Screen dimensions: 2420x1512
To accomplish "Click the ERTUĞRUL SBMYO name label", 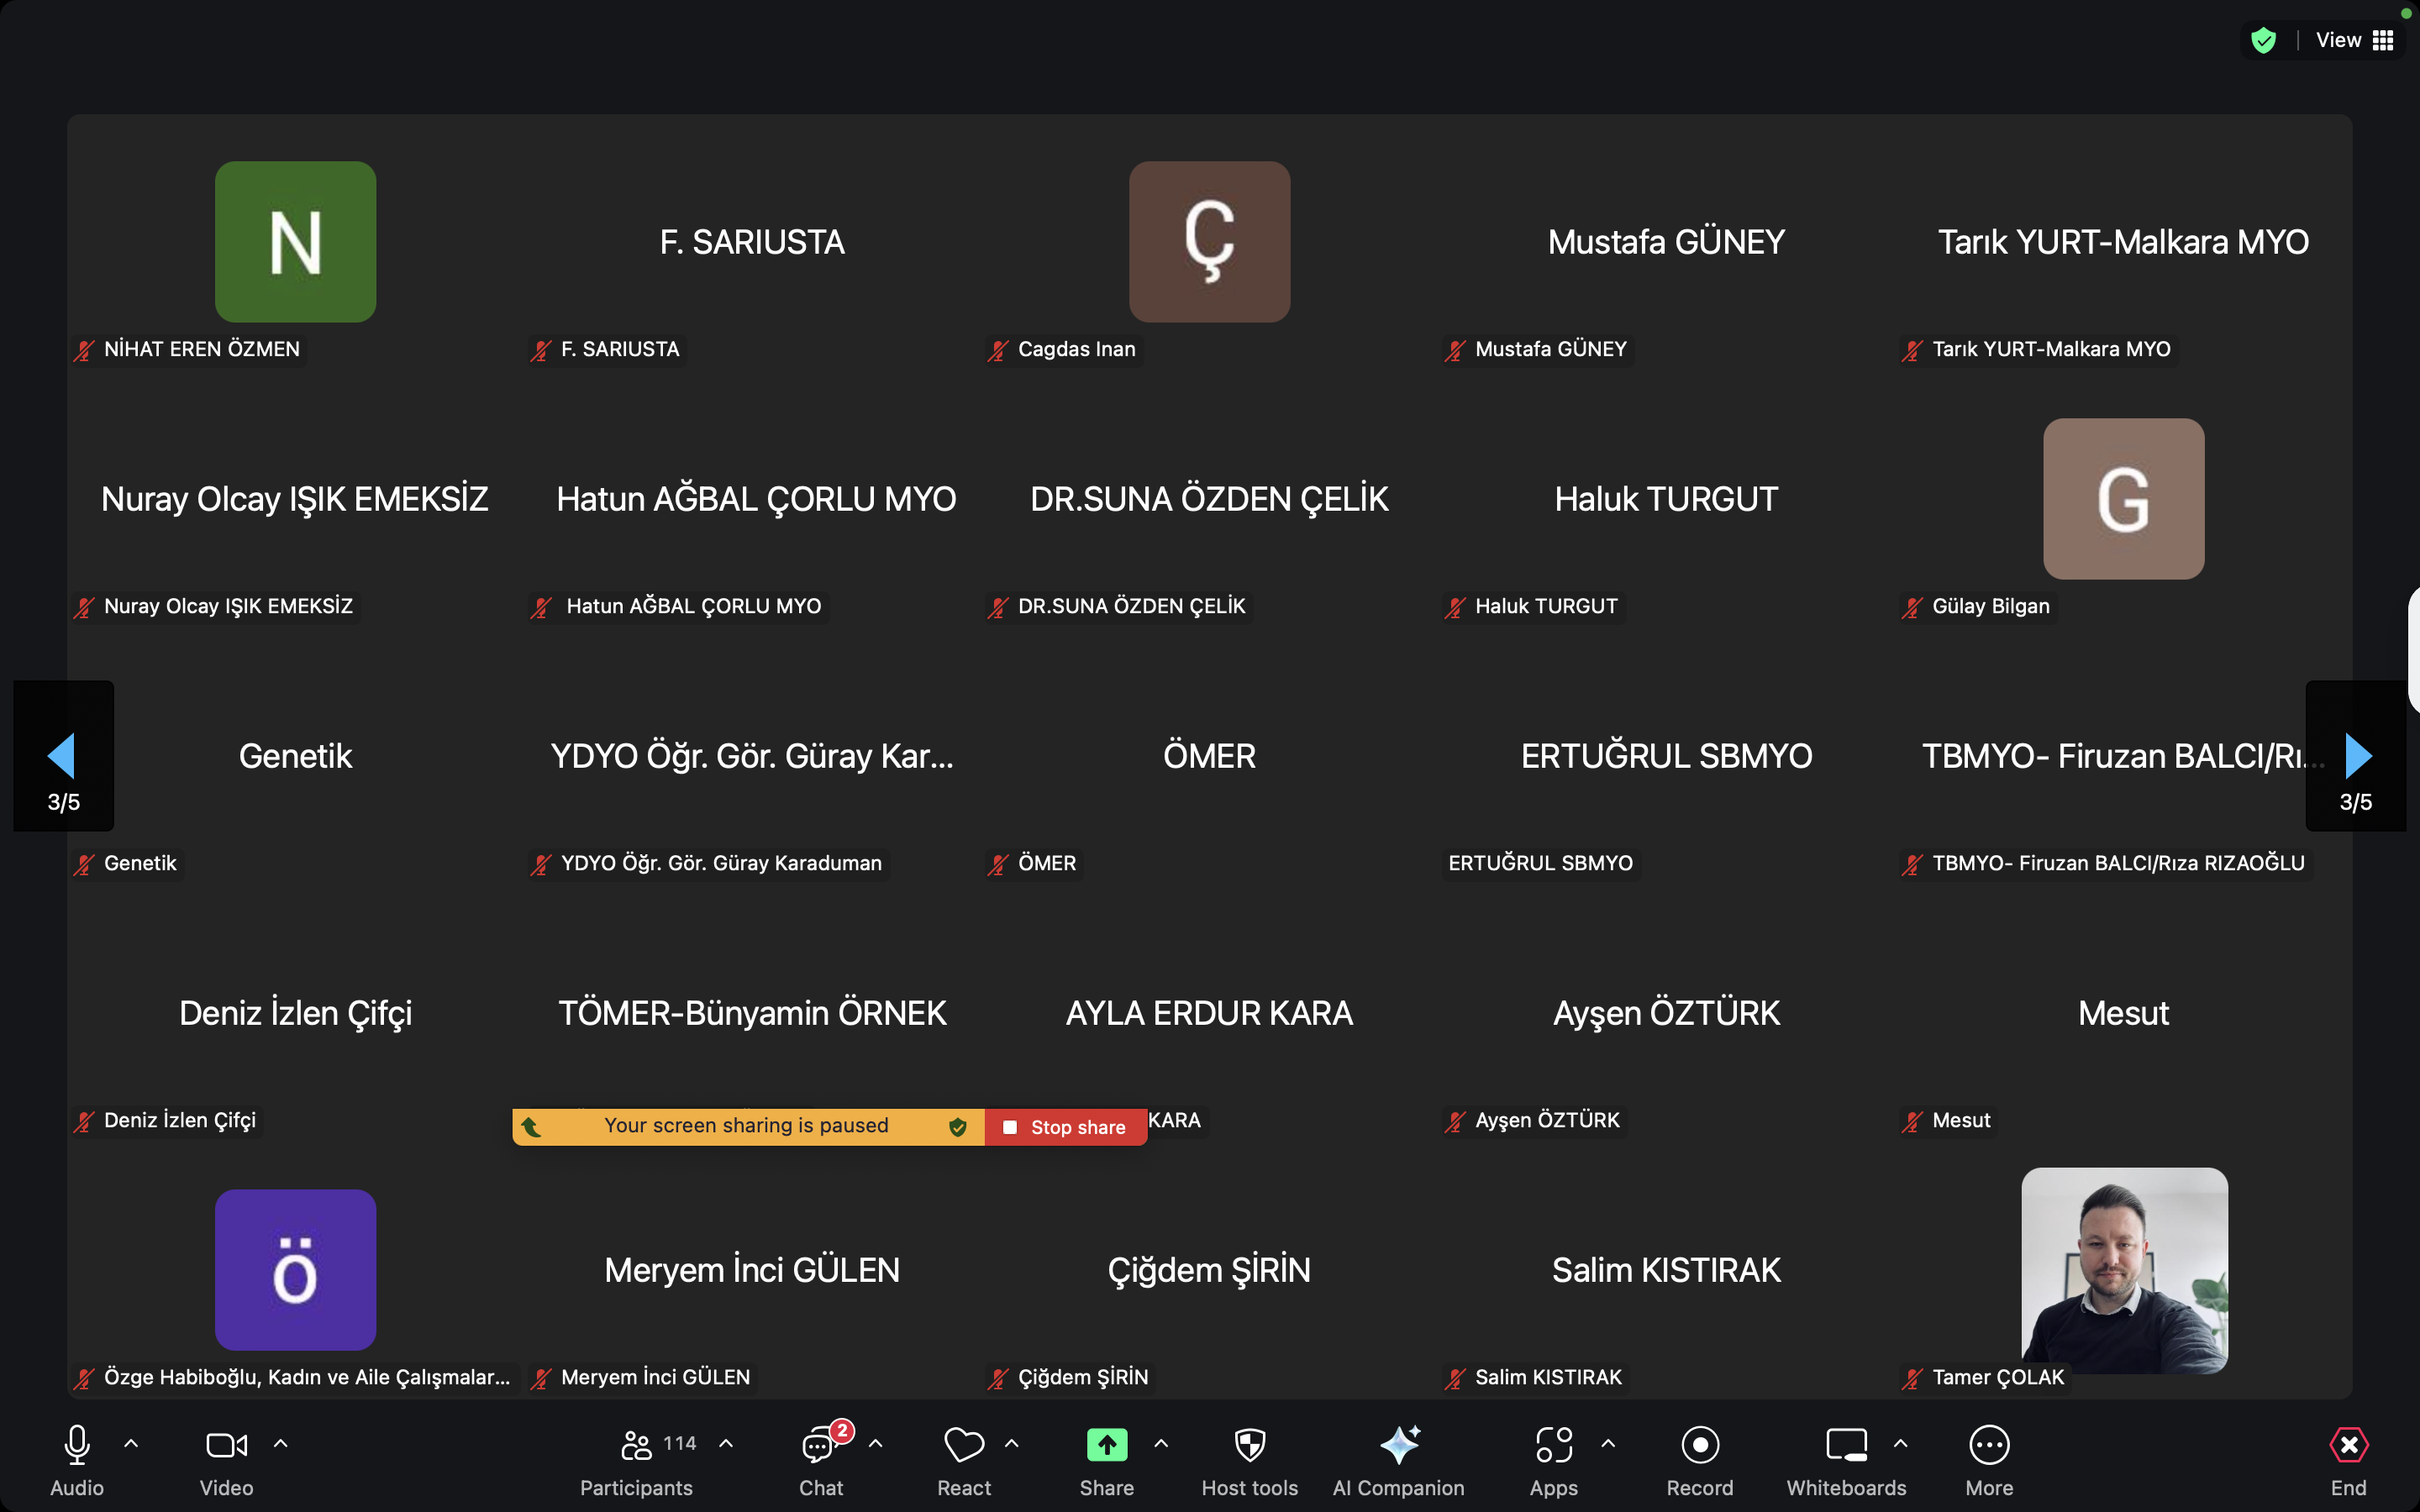I will (1540, 863).
